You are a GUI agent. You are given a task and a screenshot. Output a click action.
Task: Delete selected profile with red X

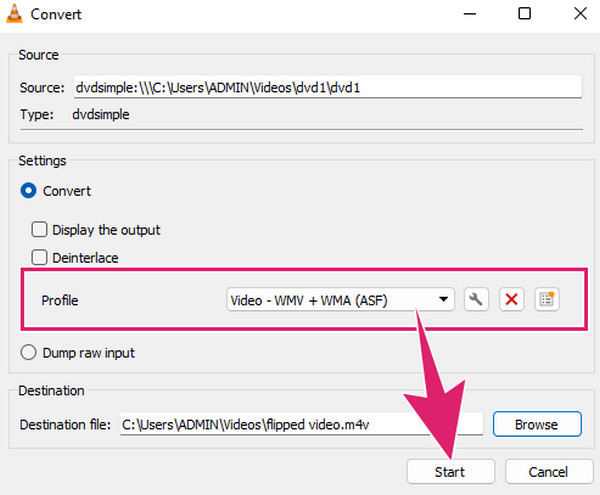pos(511,300)
